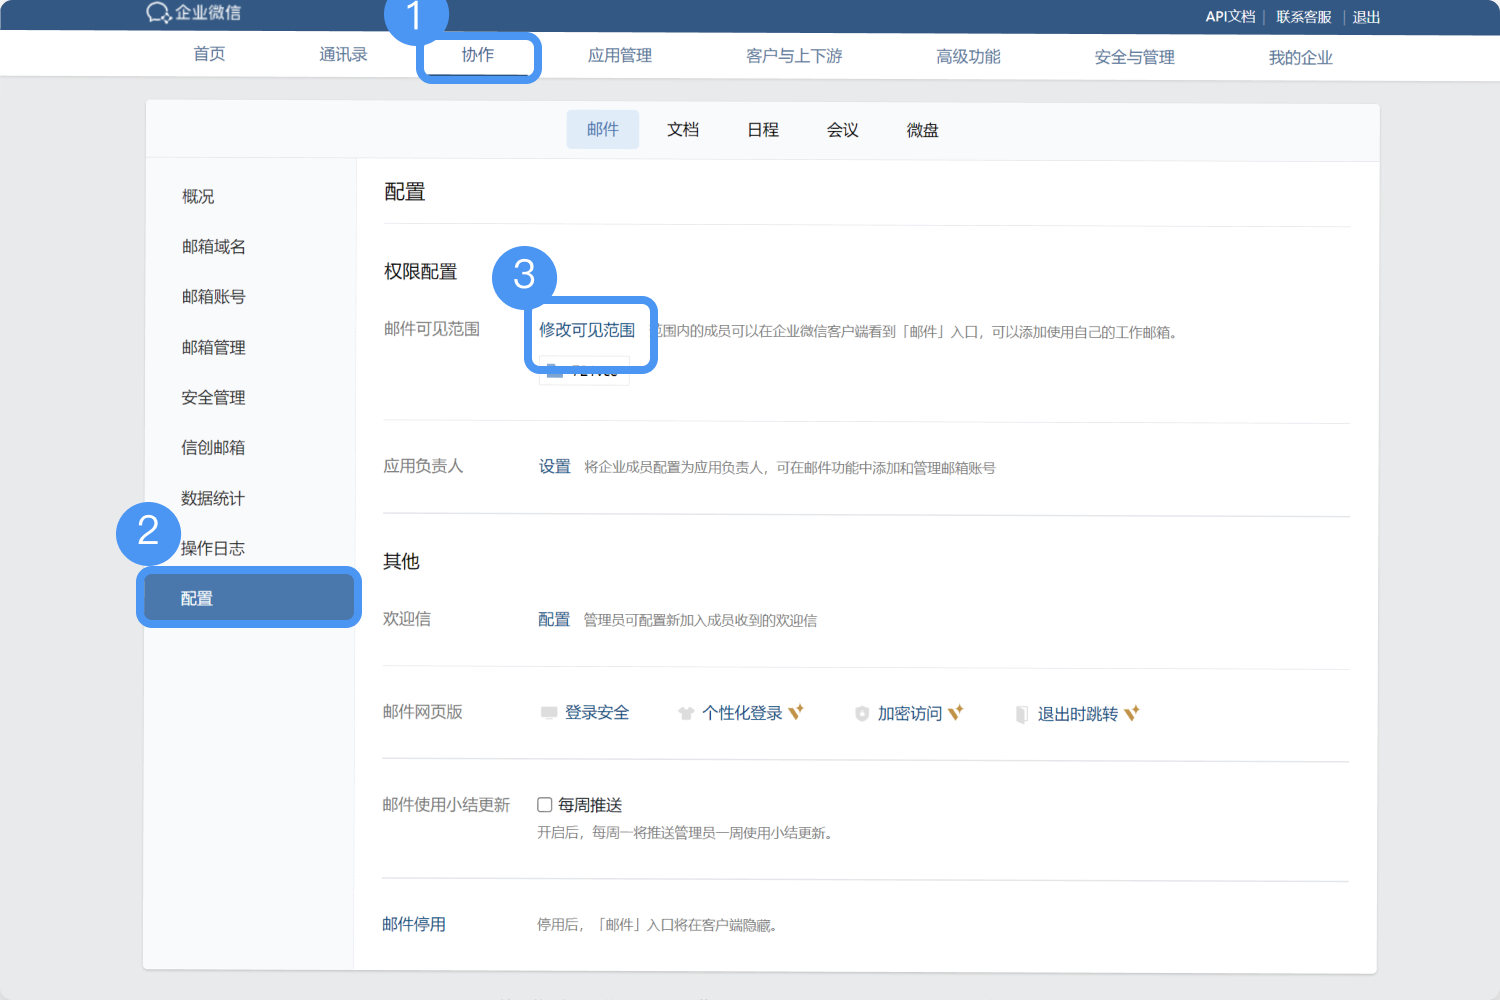The width and height of the screenshot is (1500, 1000).
Task: Click the 应用负责人 label
Action: (x=424, y=466)
